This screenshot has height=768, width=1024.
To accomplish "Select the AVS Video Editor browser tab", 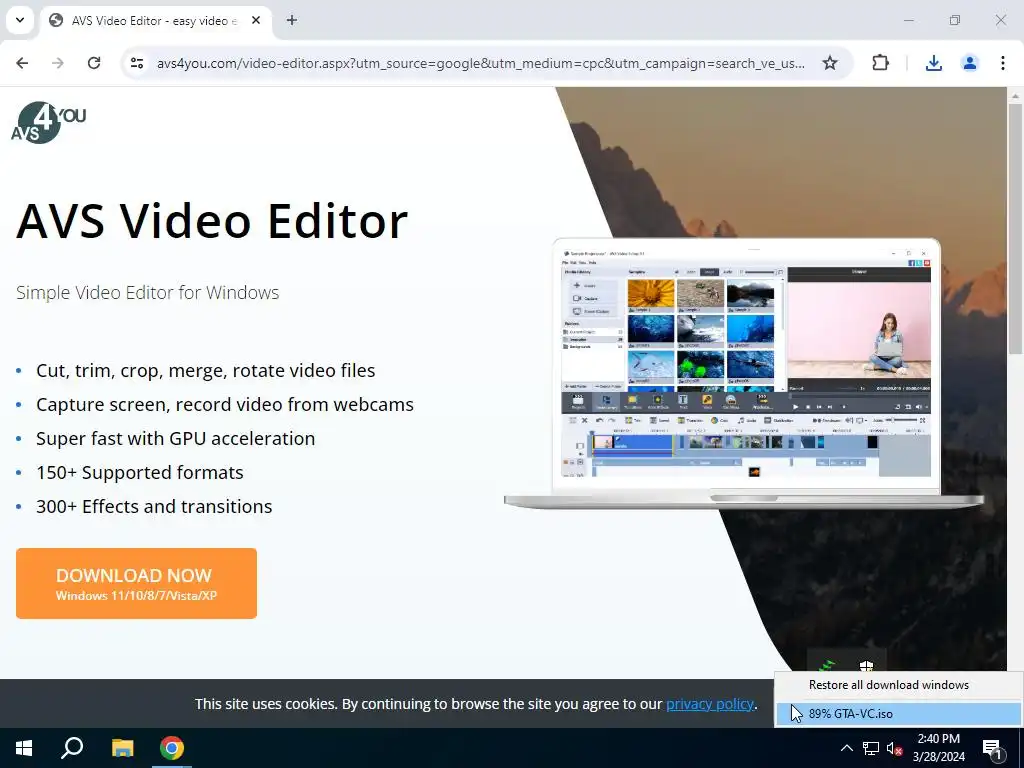I will click(156, 21).
